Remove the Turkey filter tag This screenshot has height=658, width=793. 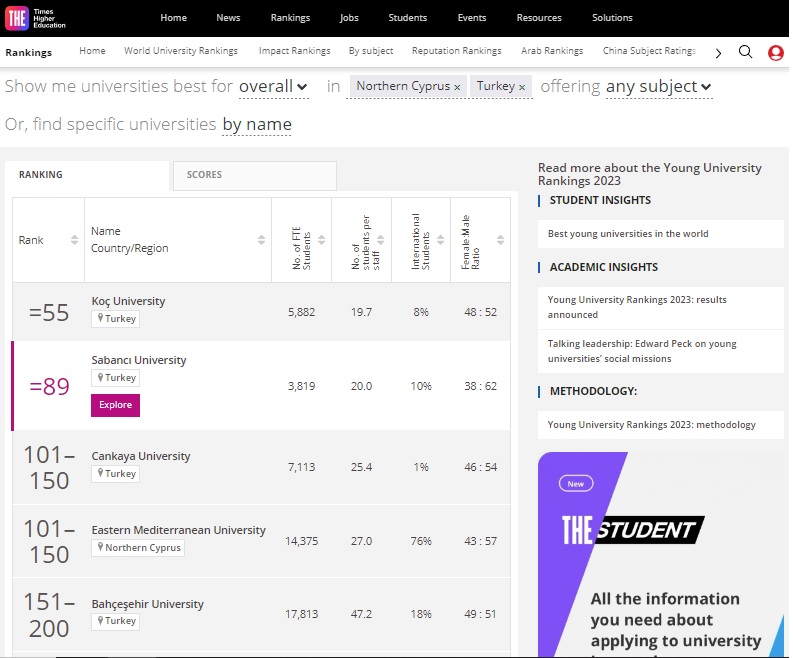[x=521, y=88]
